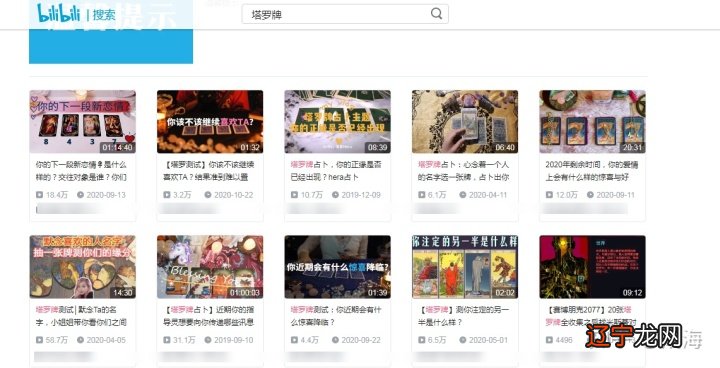Click play-count icon beside 4496
Viewport: 720px width, 368px height.
(549, 340)
